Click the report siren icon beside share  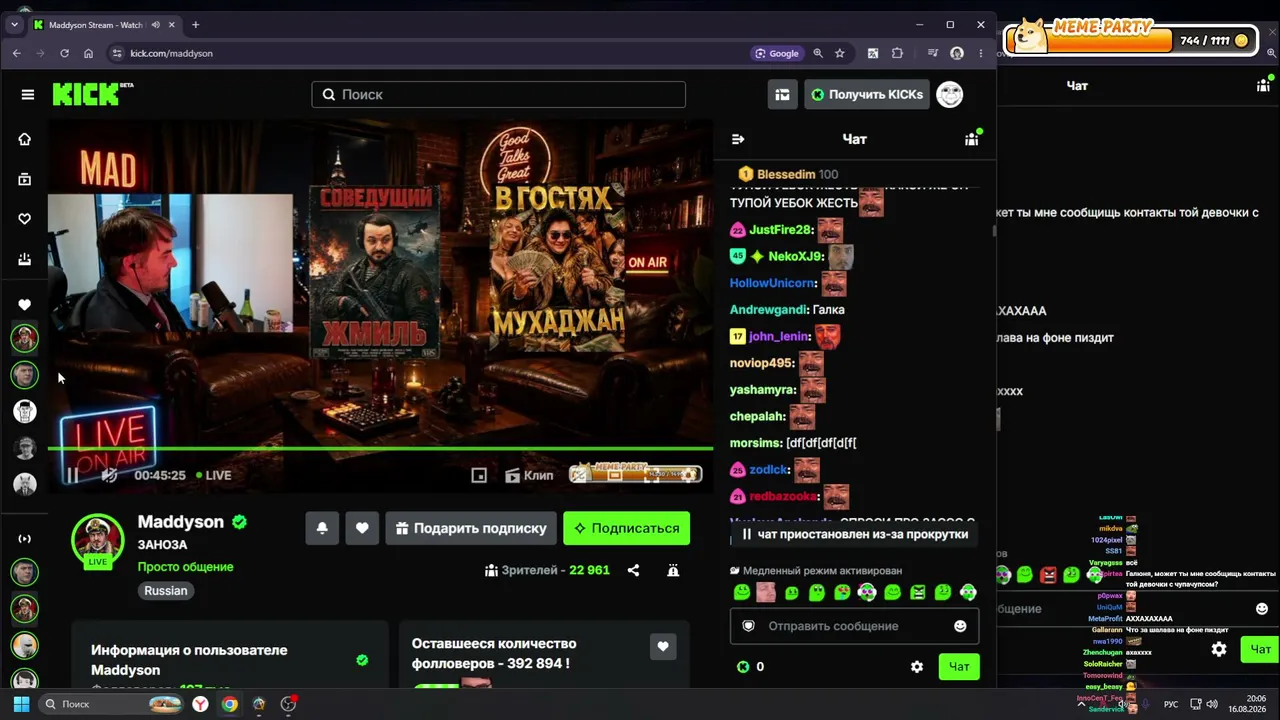673,570
